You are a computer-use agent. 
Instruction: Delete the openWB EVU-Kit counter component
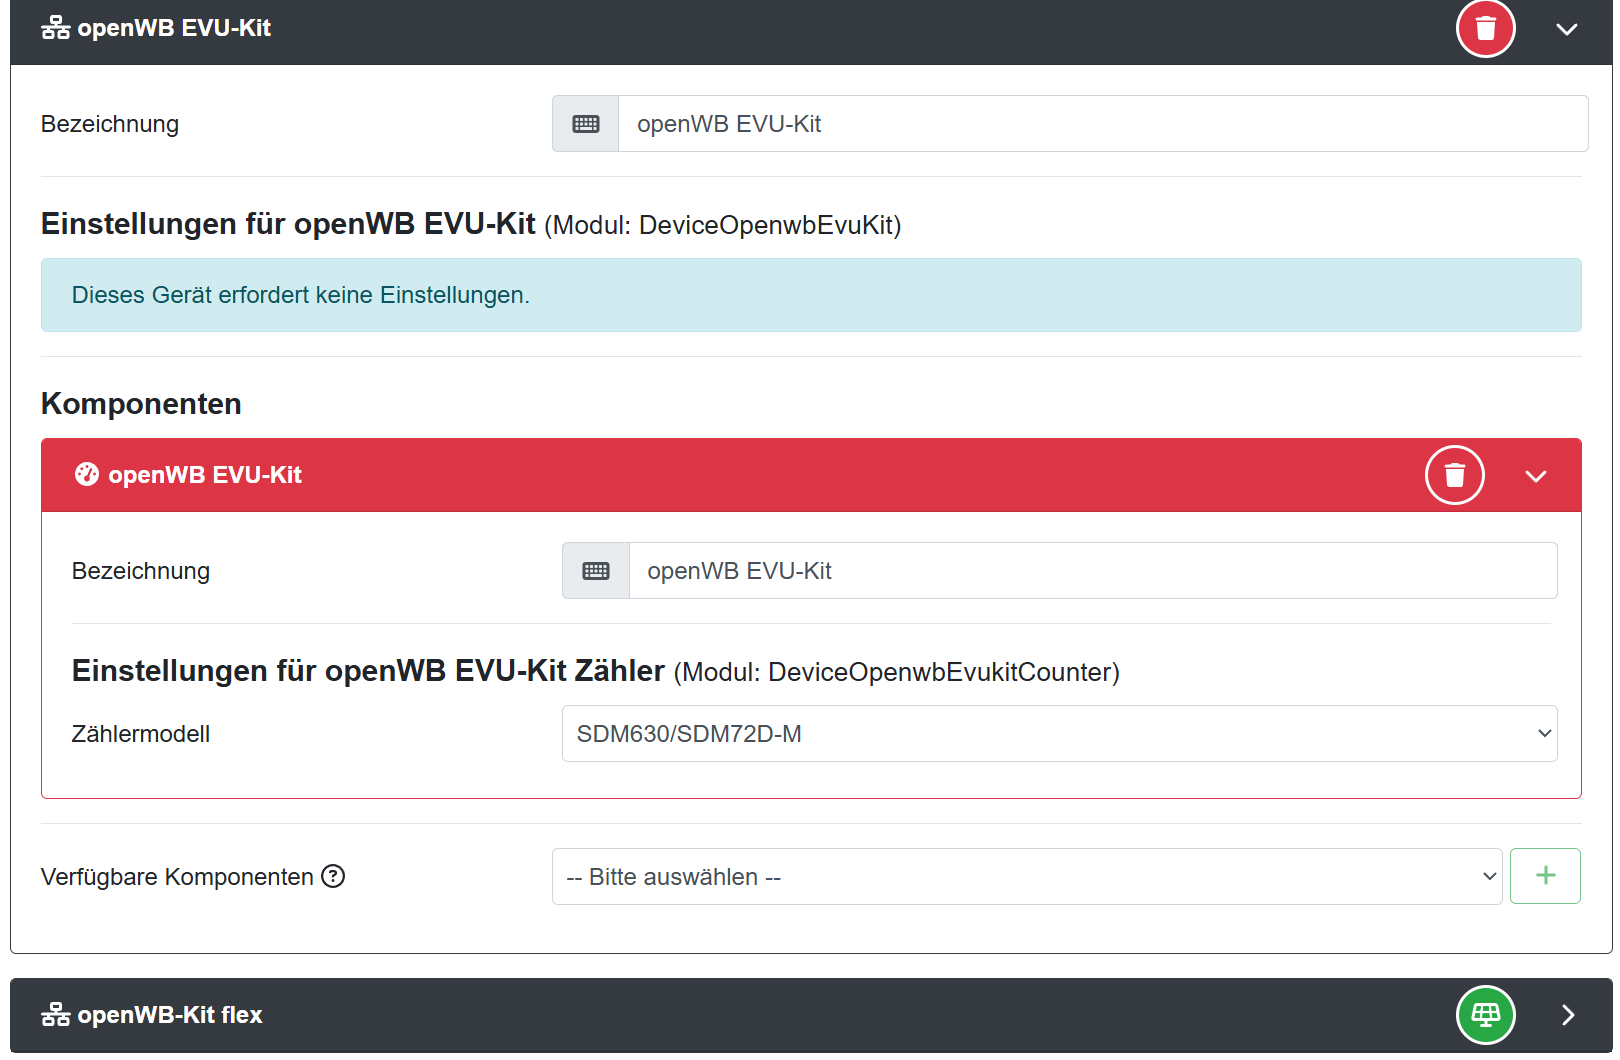pyautogui.click(x=1454, y=475)
